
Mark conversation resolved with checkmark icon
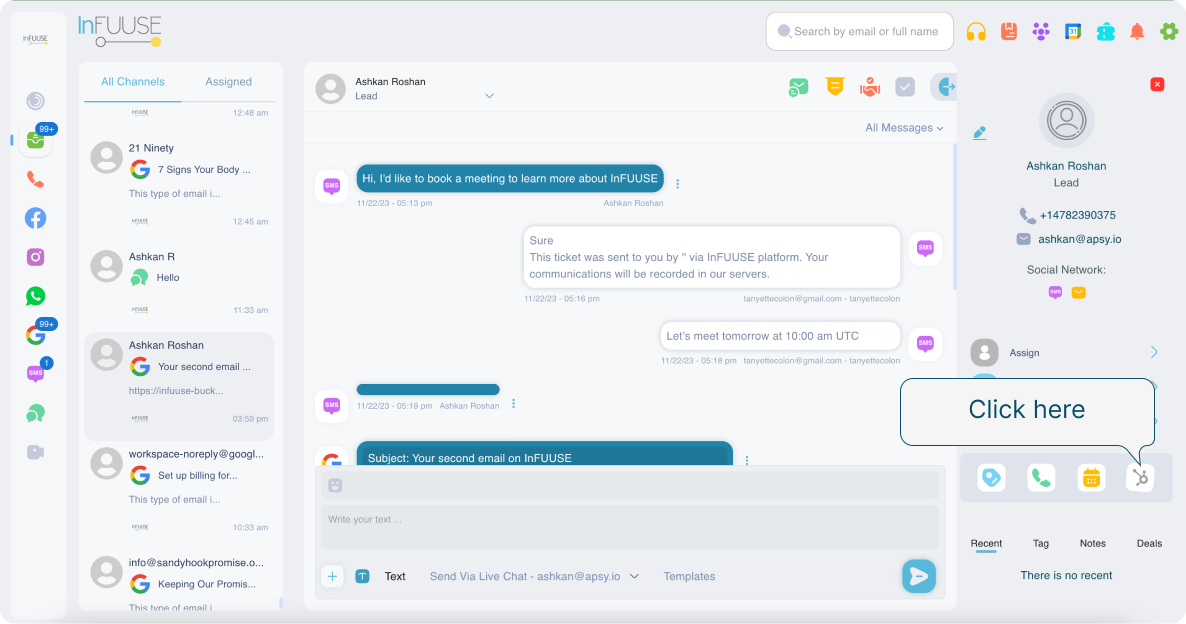tap(905, 87)
